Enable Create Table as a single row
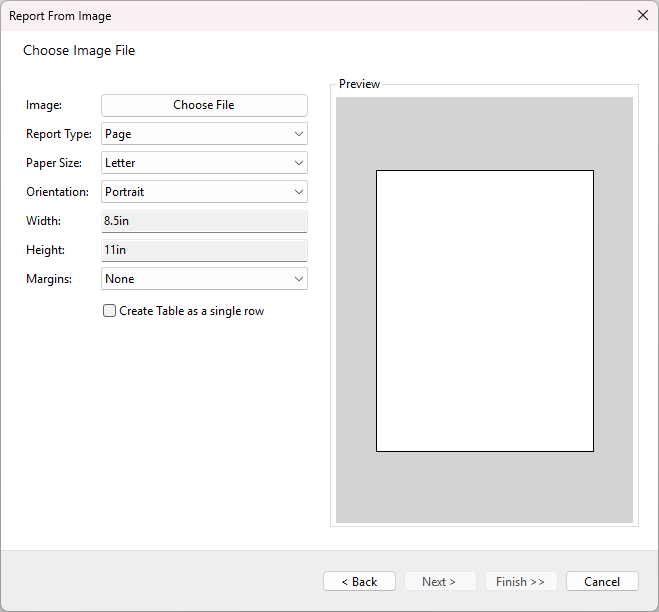 [x=110, y=311]
